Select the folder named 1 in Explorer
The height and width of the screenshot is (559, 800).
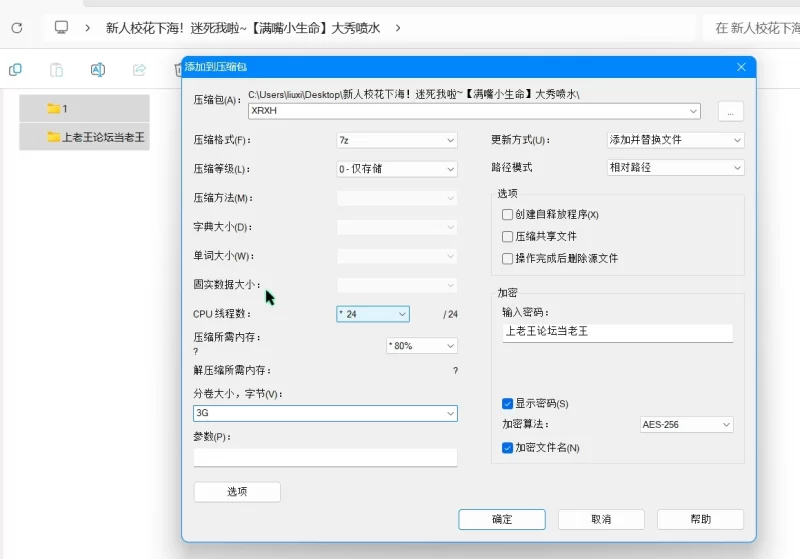[84, 108]
